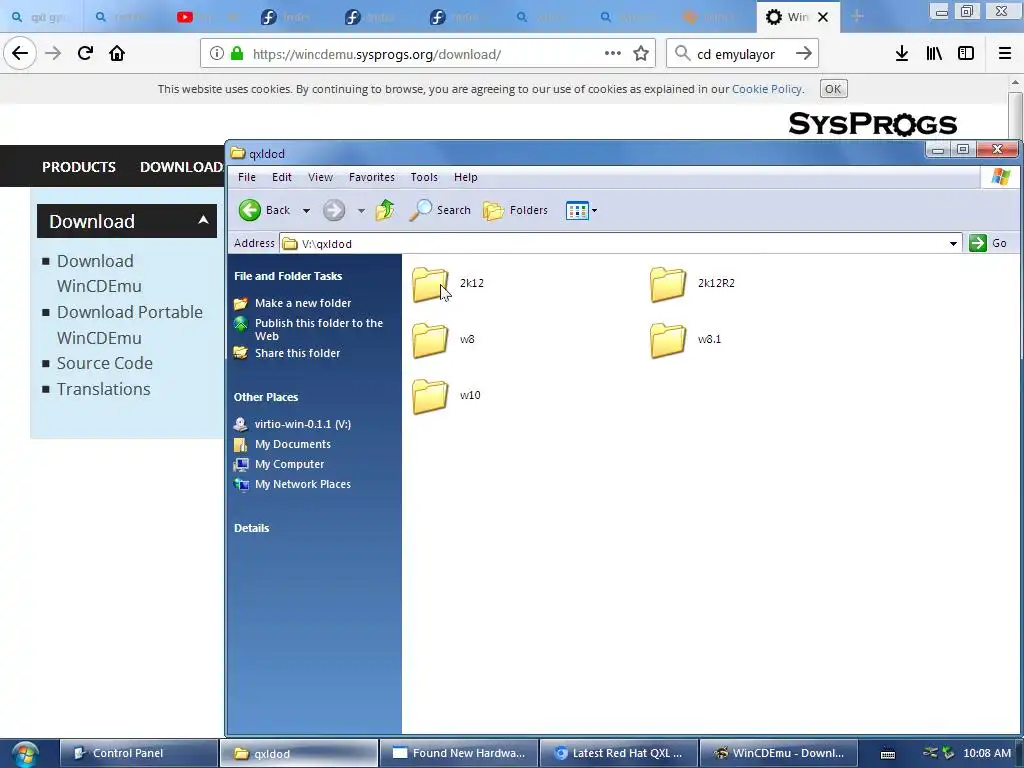
Task: Close the active Win tab
Action: point(824,17)
